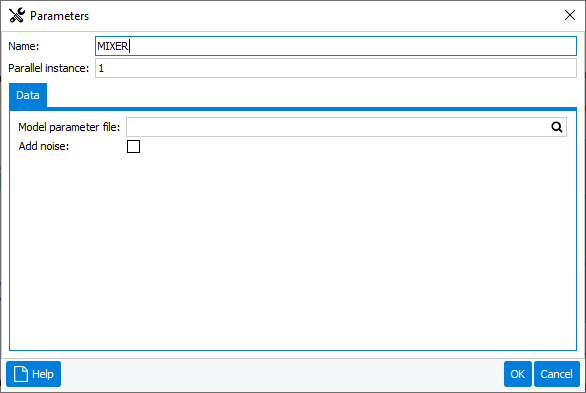Click the Parameters title text

(x=59, y=16)
